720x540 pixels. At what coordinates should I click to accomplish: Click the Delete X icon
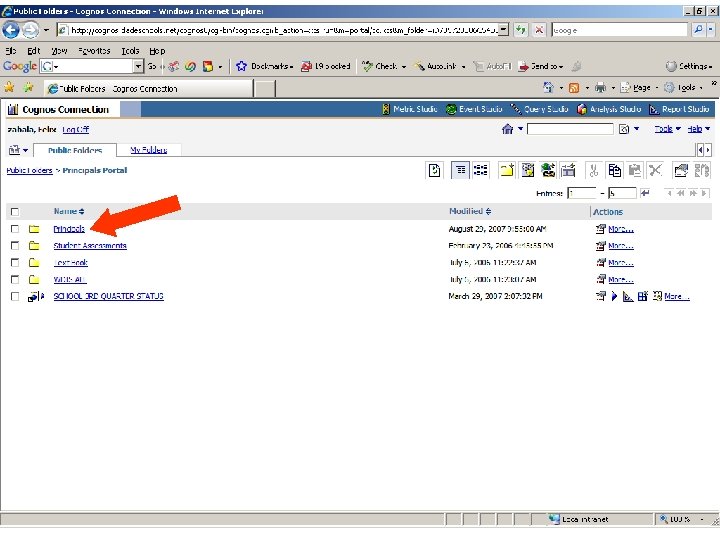point(655,170)
